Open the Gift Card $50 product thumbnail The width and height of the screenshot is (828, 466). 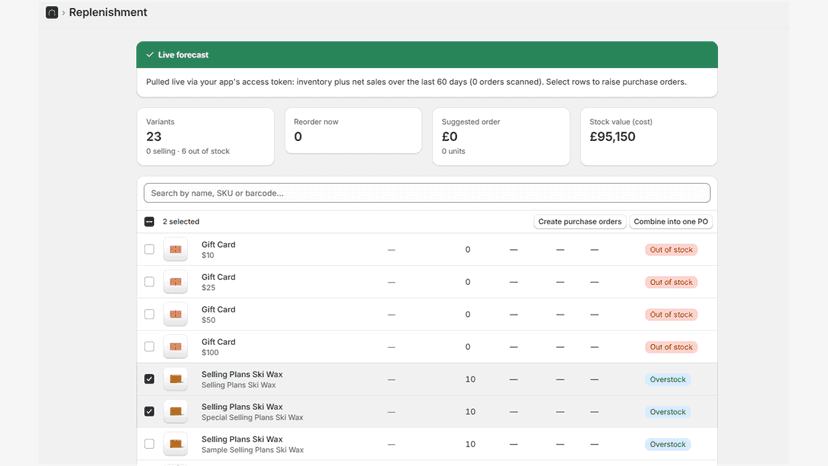point(175,314)
